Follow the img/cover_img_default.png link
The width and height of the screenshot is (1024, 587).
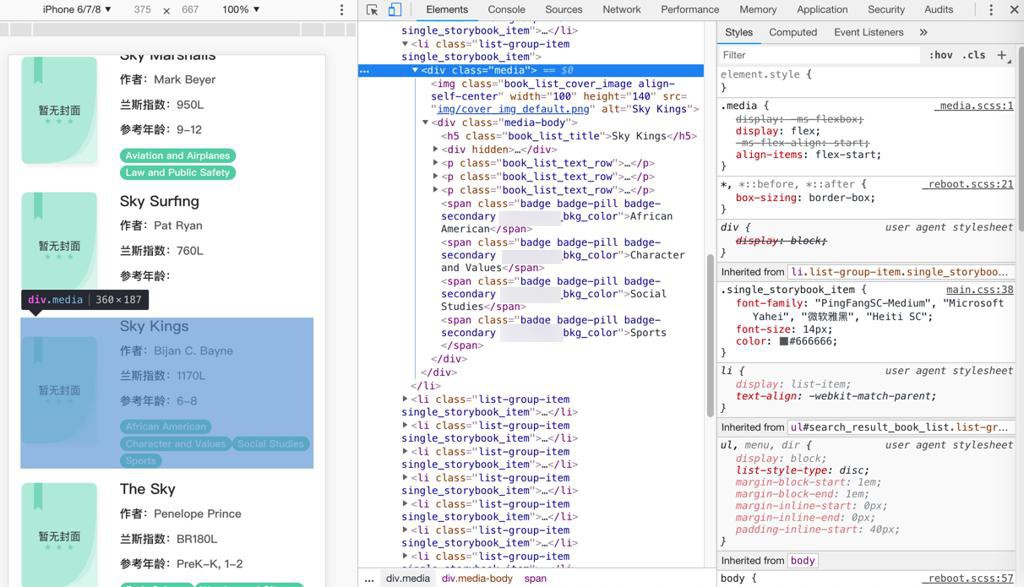[513, 109]
